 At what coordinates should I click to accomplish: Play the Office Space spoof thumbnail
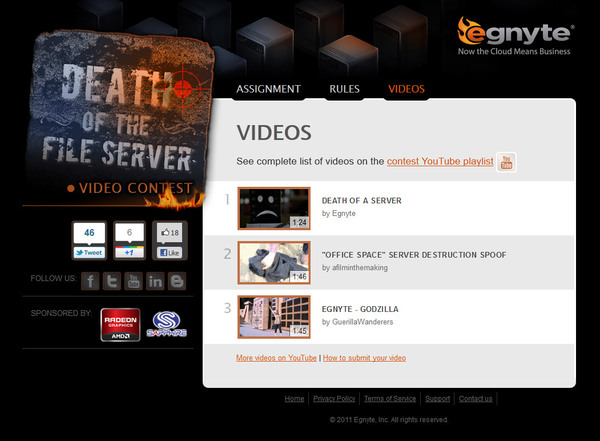click(x=274, y=263)
